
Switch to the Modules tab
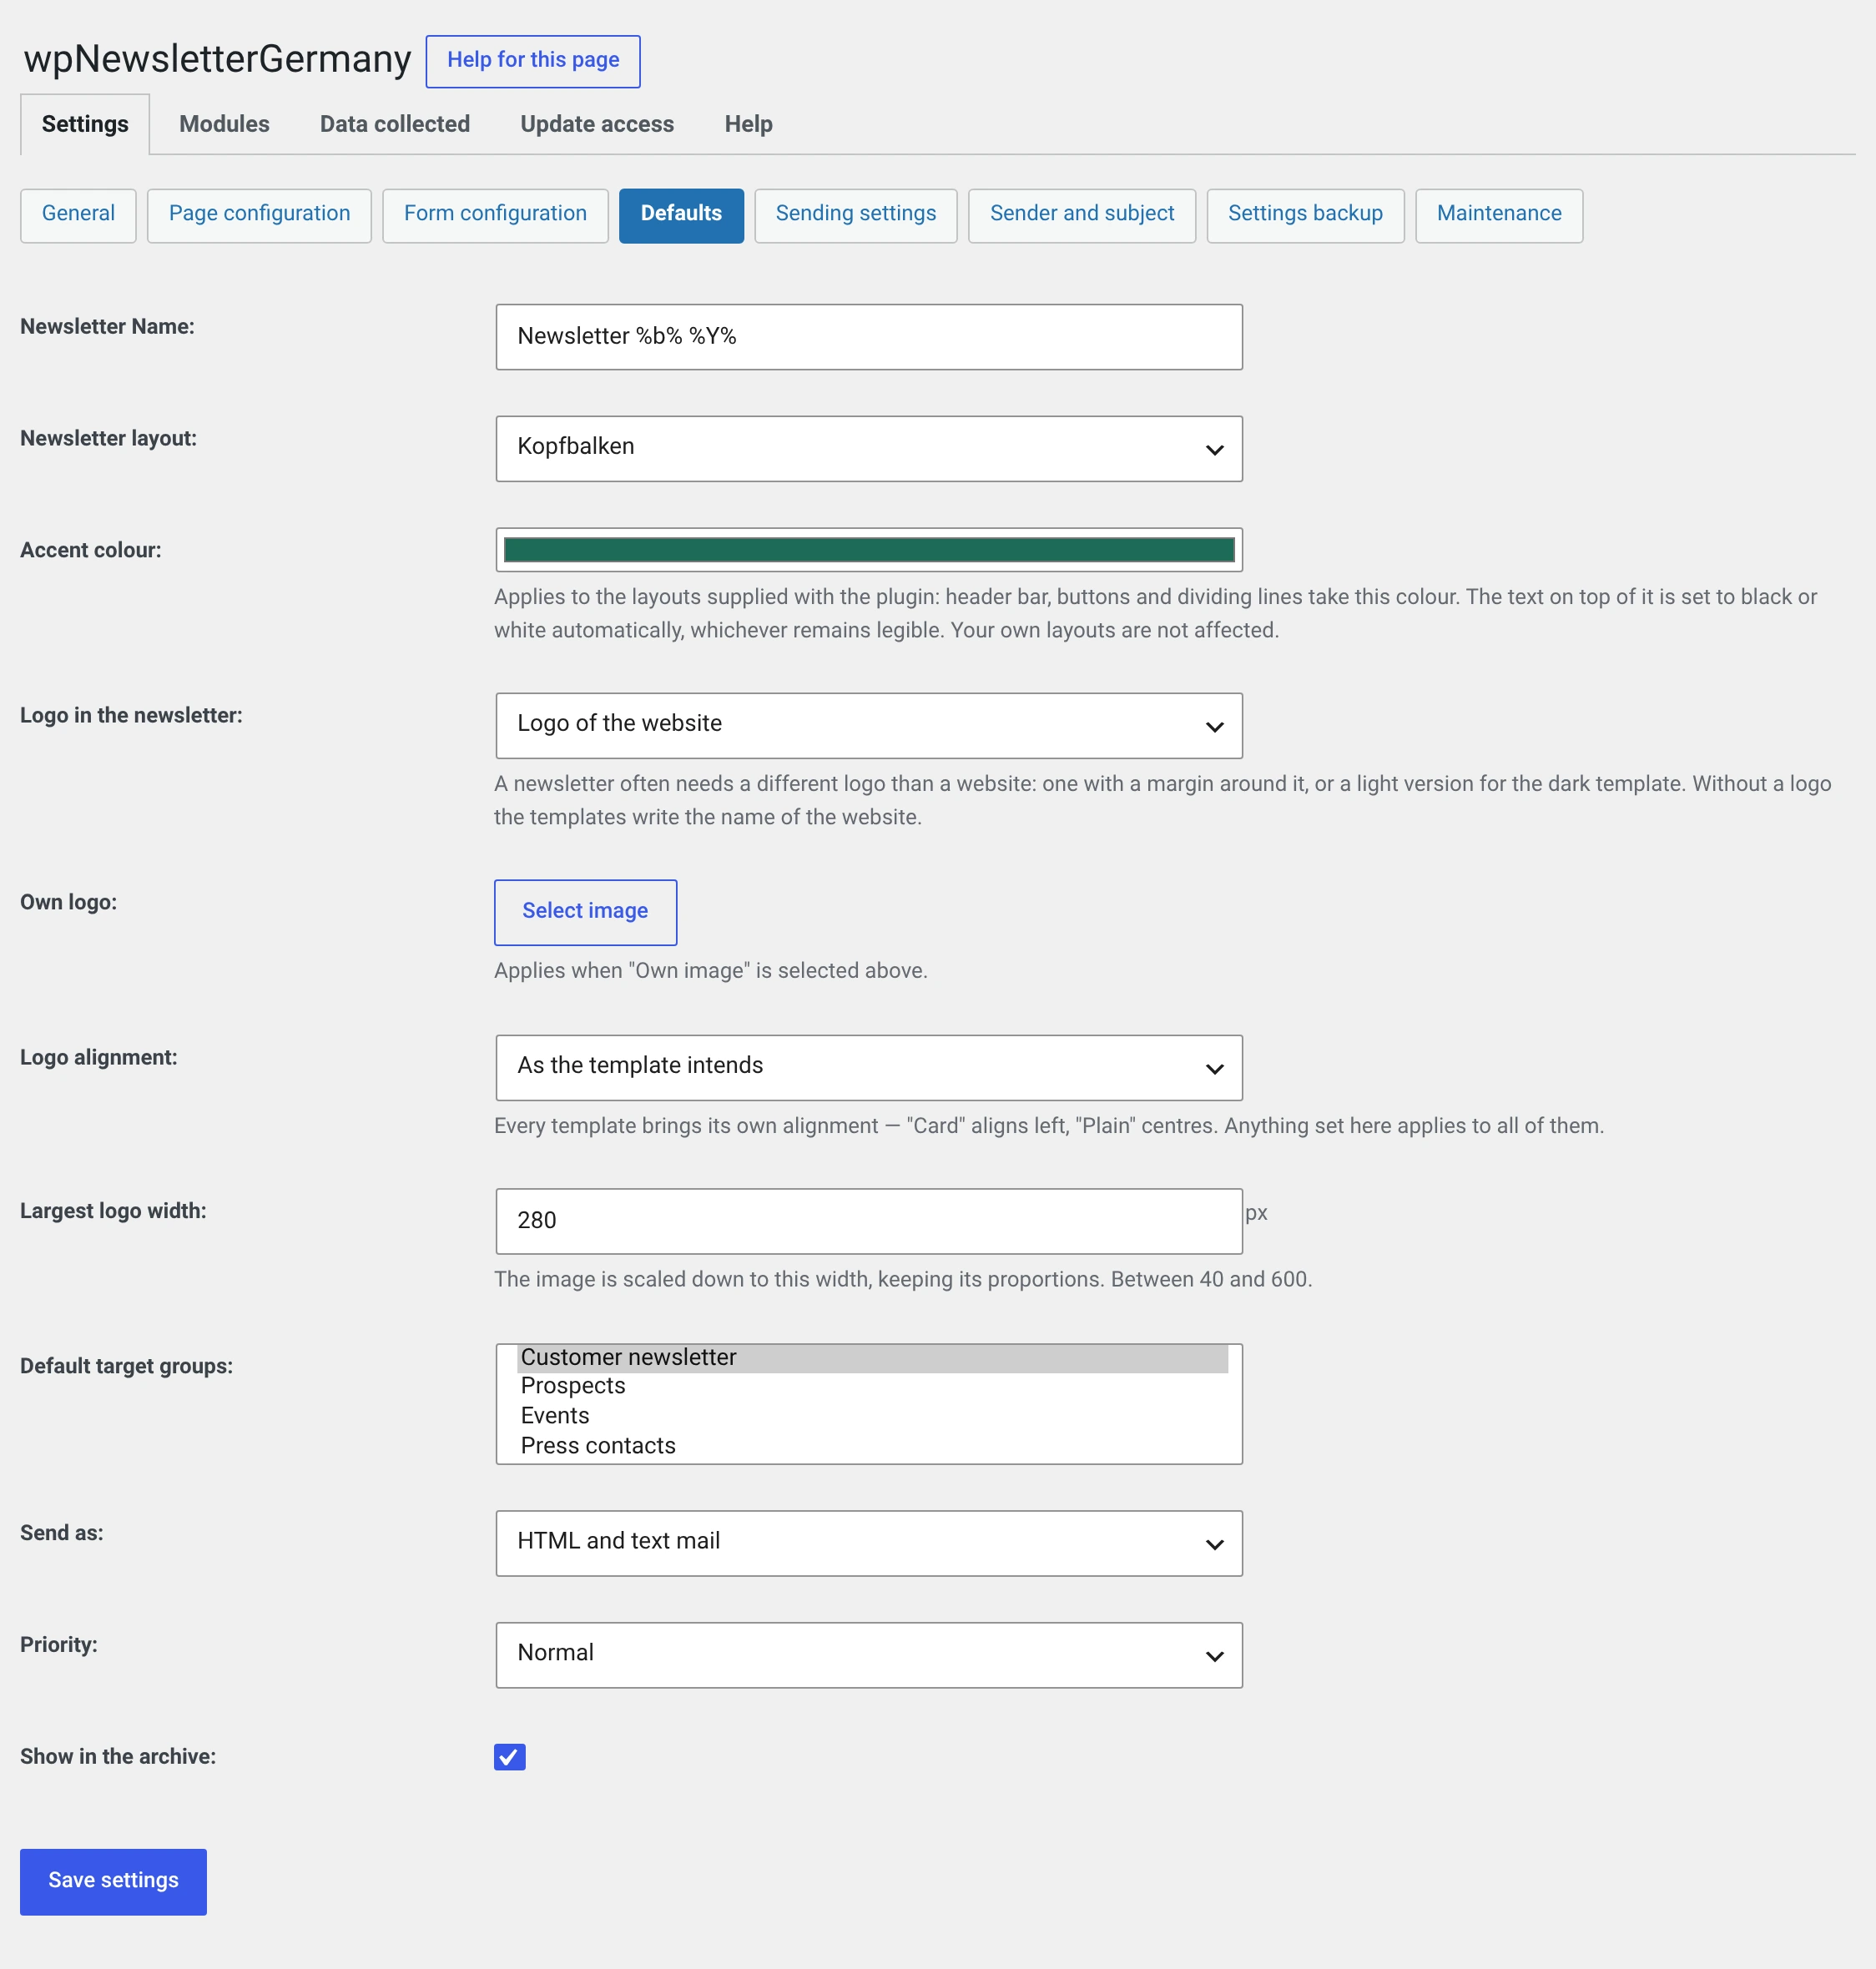224,124
